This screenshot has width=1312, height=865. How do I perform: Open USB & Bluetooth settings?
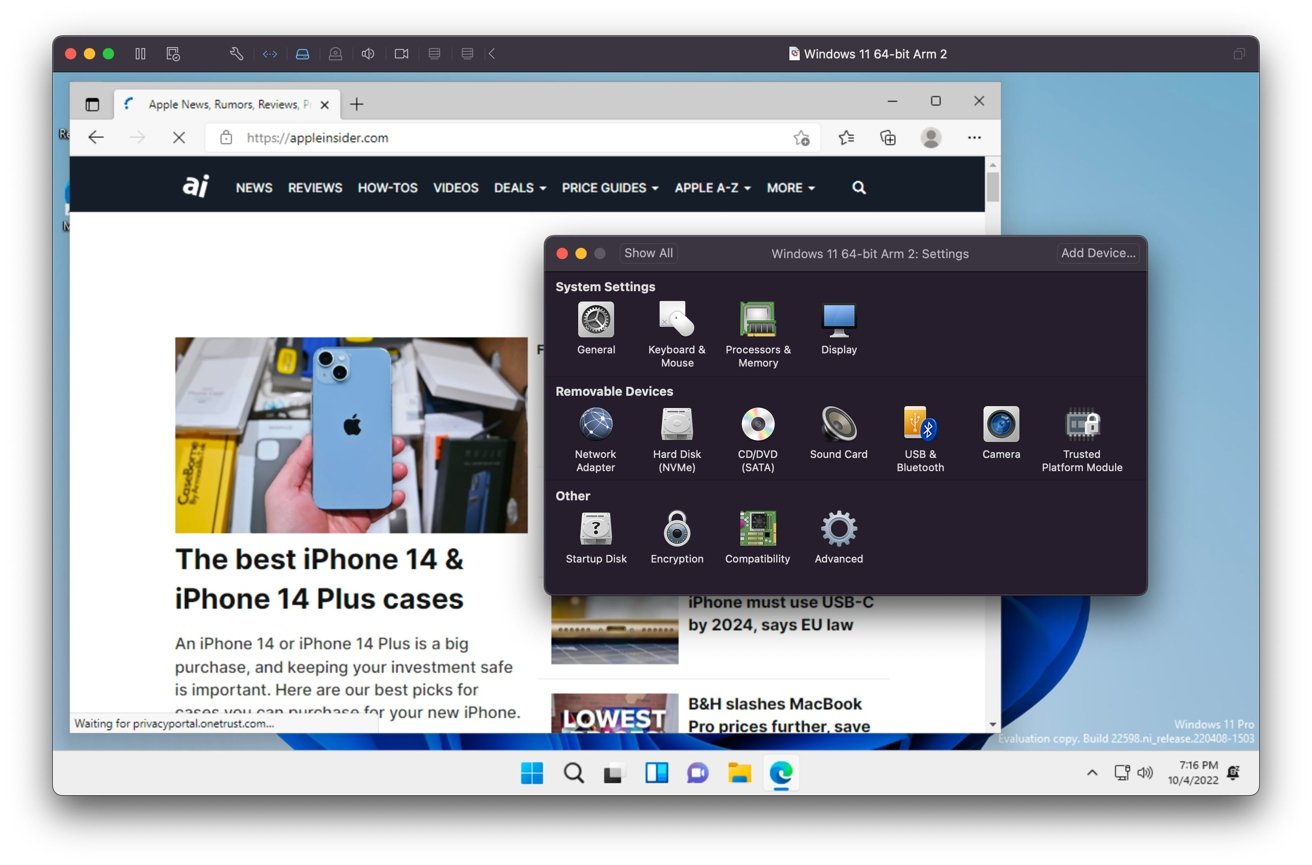[x=920, y=425]
